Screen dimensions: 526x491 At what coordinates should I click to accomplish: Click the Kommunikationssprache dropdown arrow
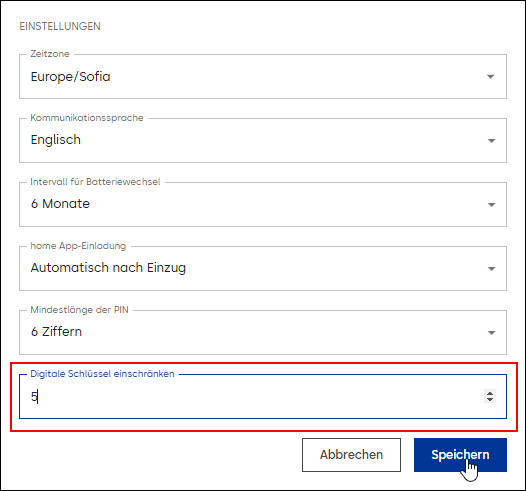click(491, 141)
